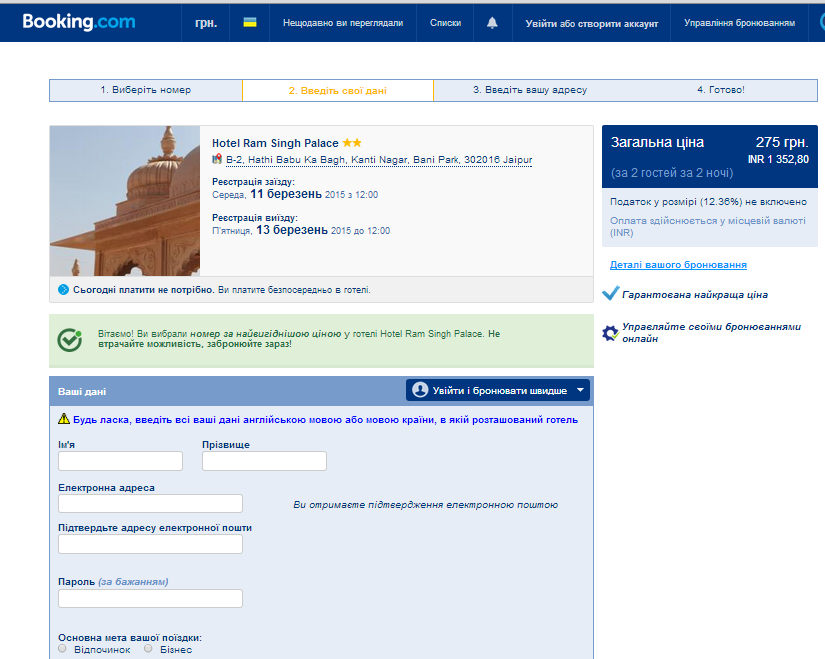This screenshot has height=659, width=825.
Task: Open the Списки menu
Action: tap(445, 23)
